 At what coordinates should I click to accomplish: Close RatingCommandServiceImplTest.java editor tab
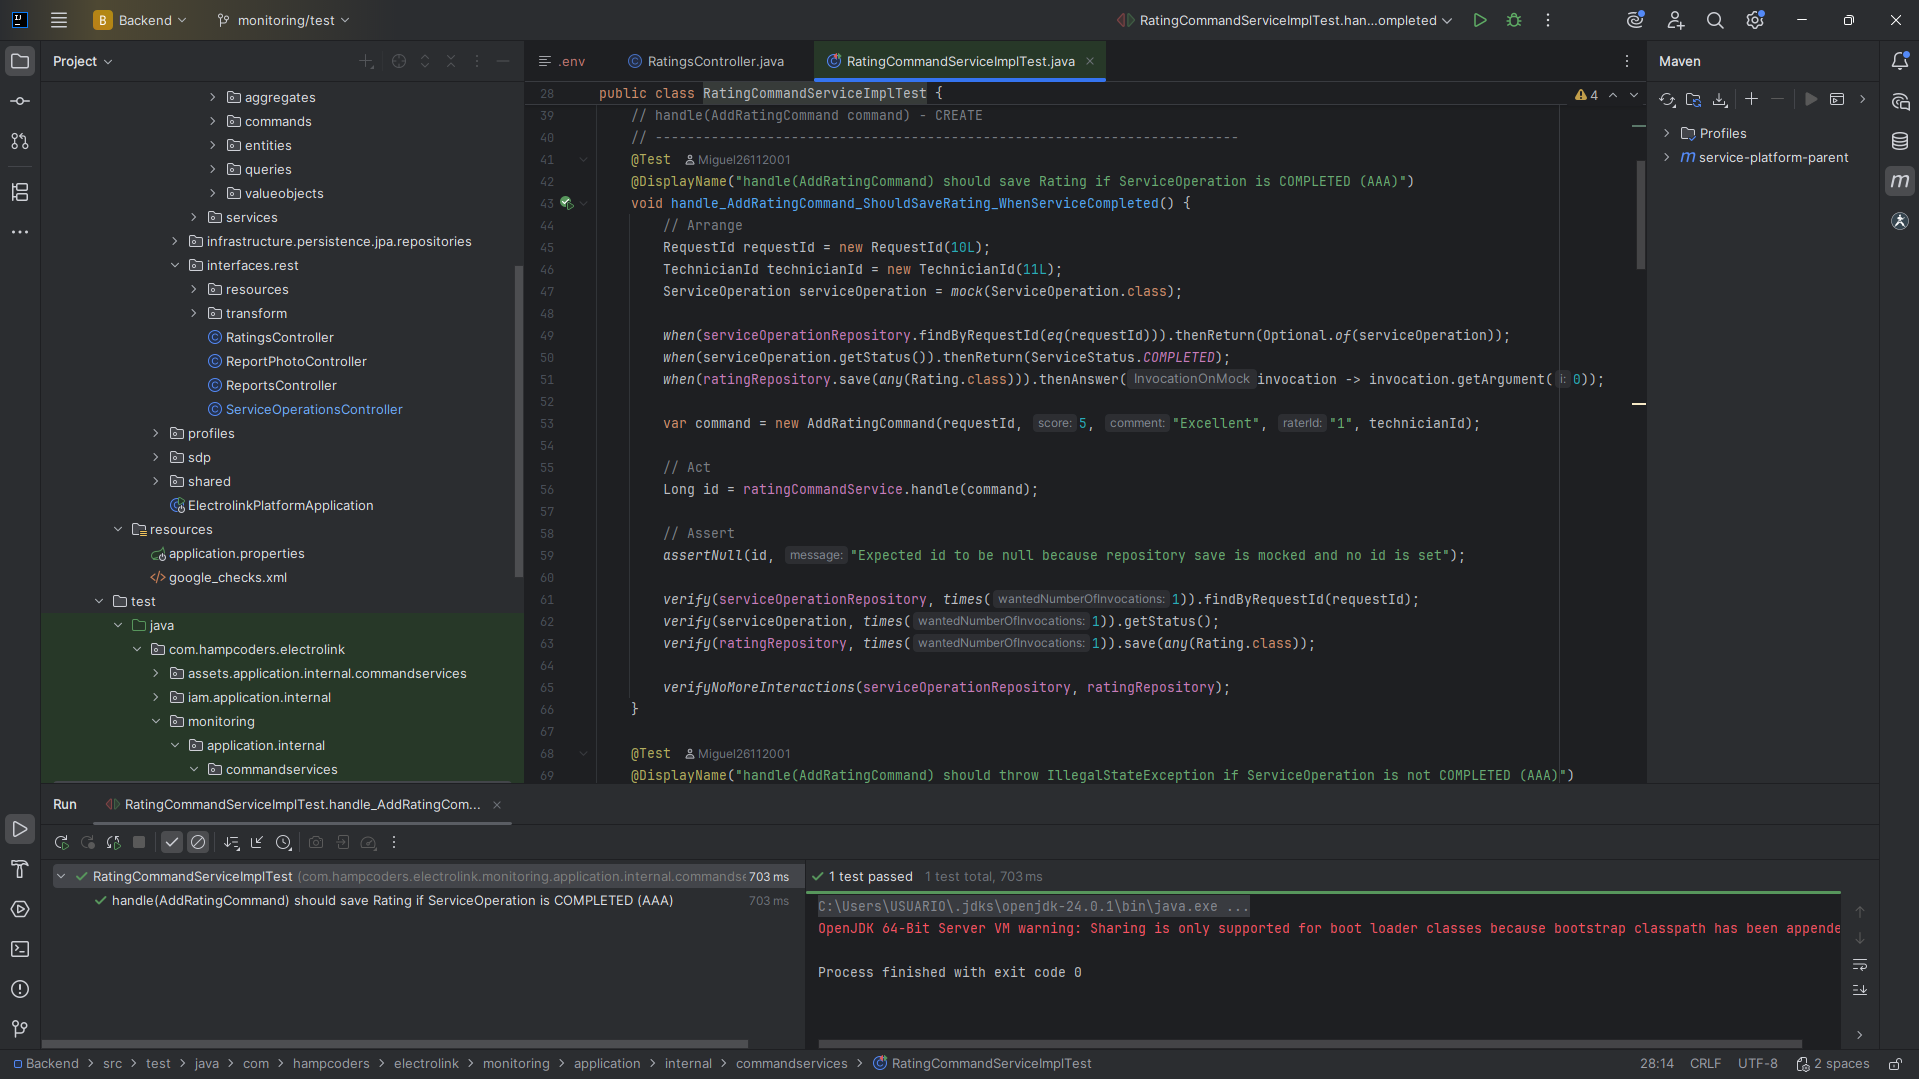pos(1090,61)
